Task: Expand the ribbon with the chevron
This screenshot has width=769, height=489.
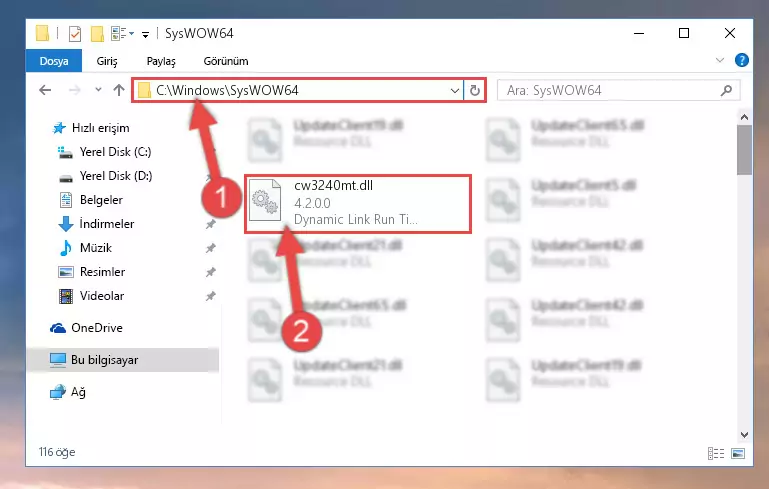Action: [719, 60]
